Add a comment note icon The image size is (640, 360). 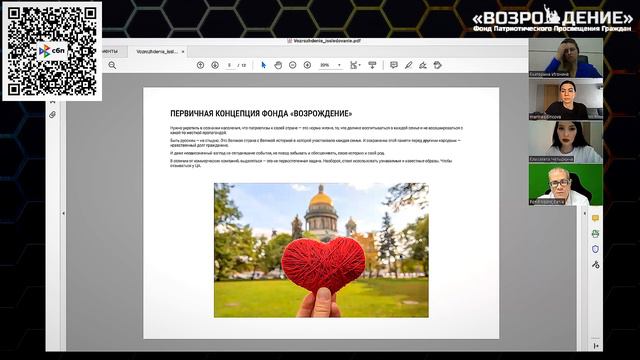pos(394,65)
